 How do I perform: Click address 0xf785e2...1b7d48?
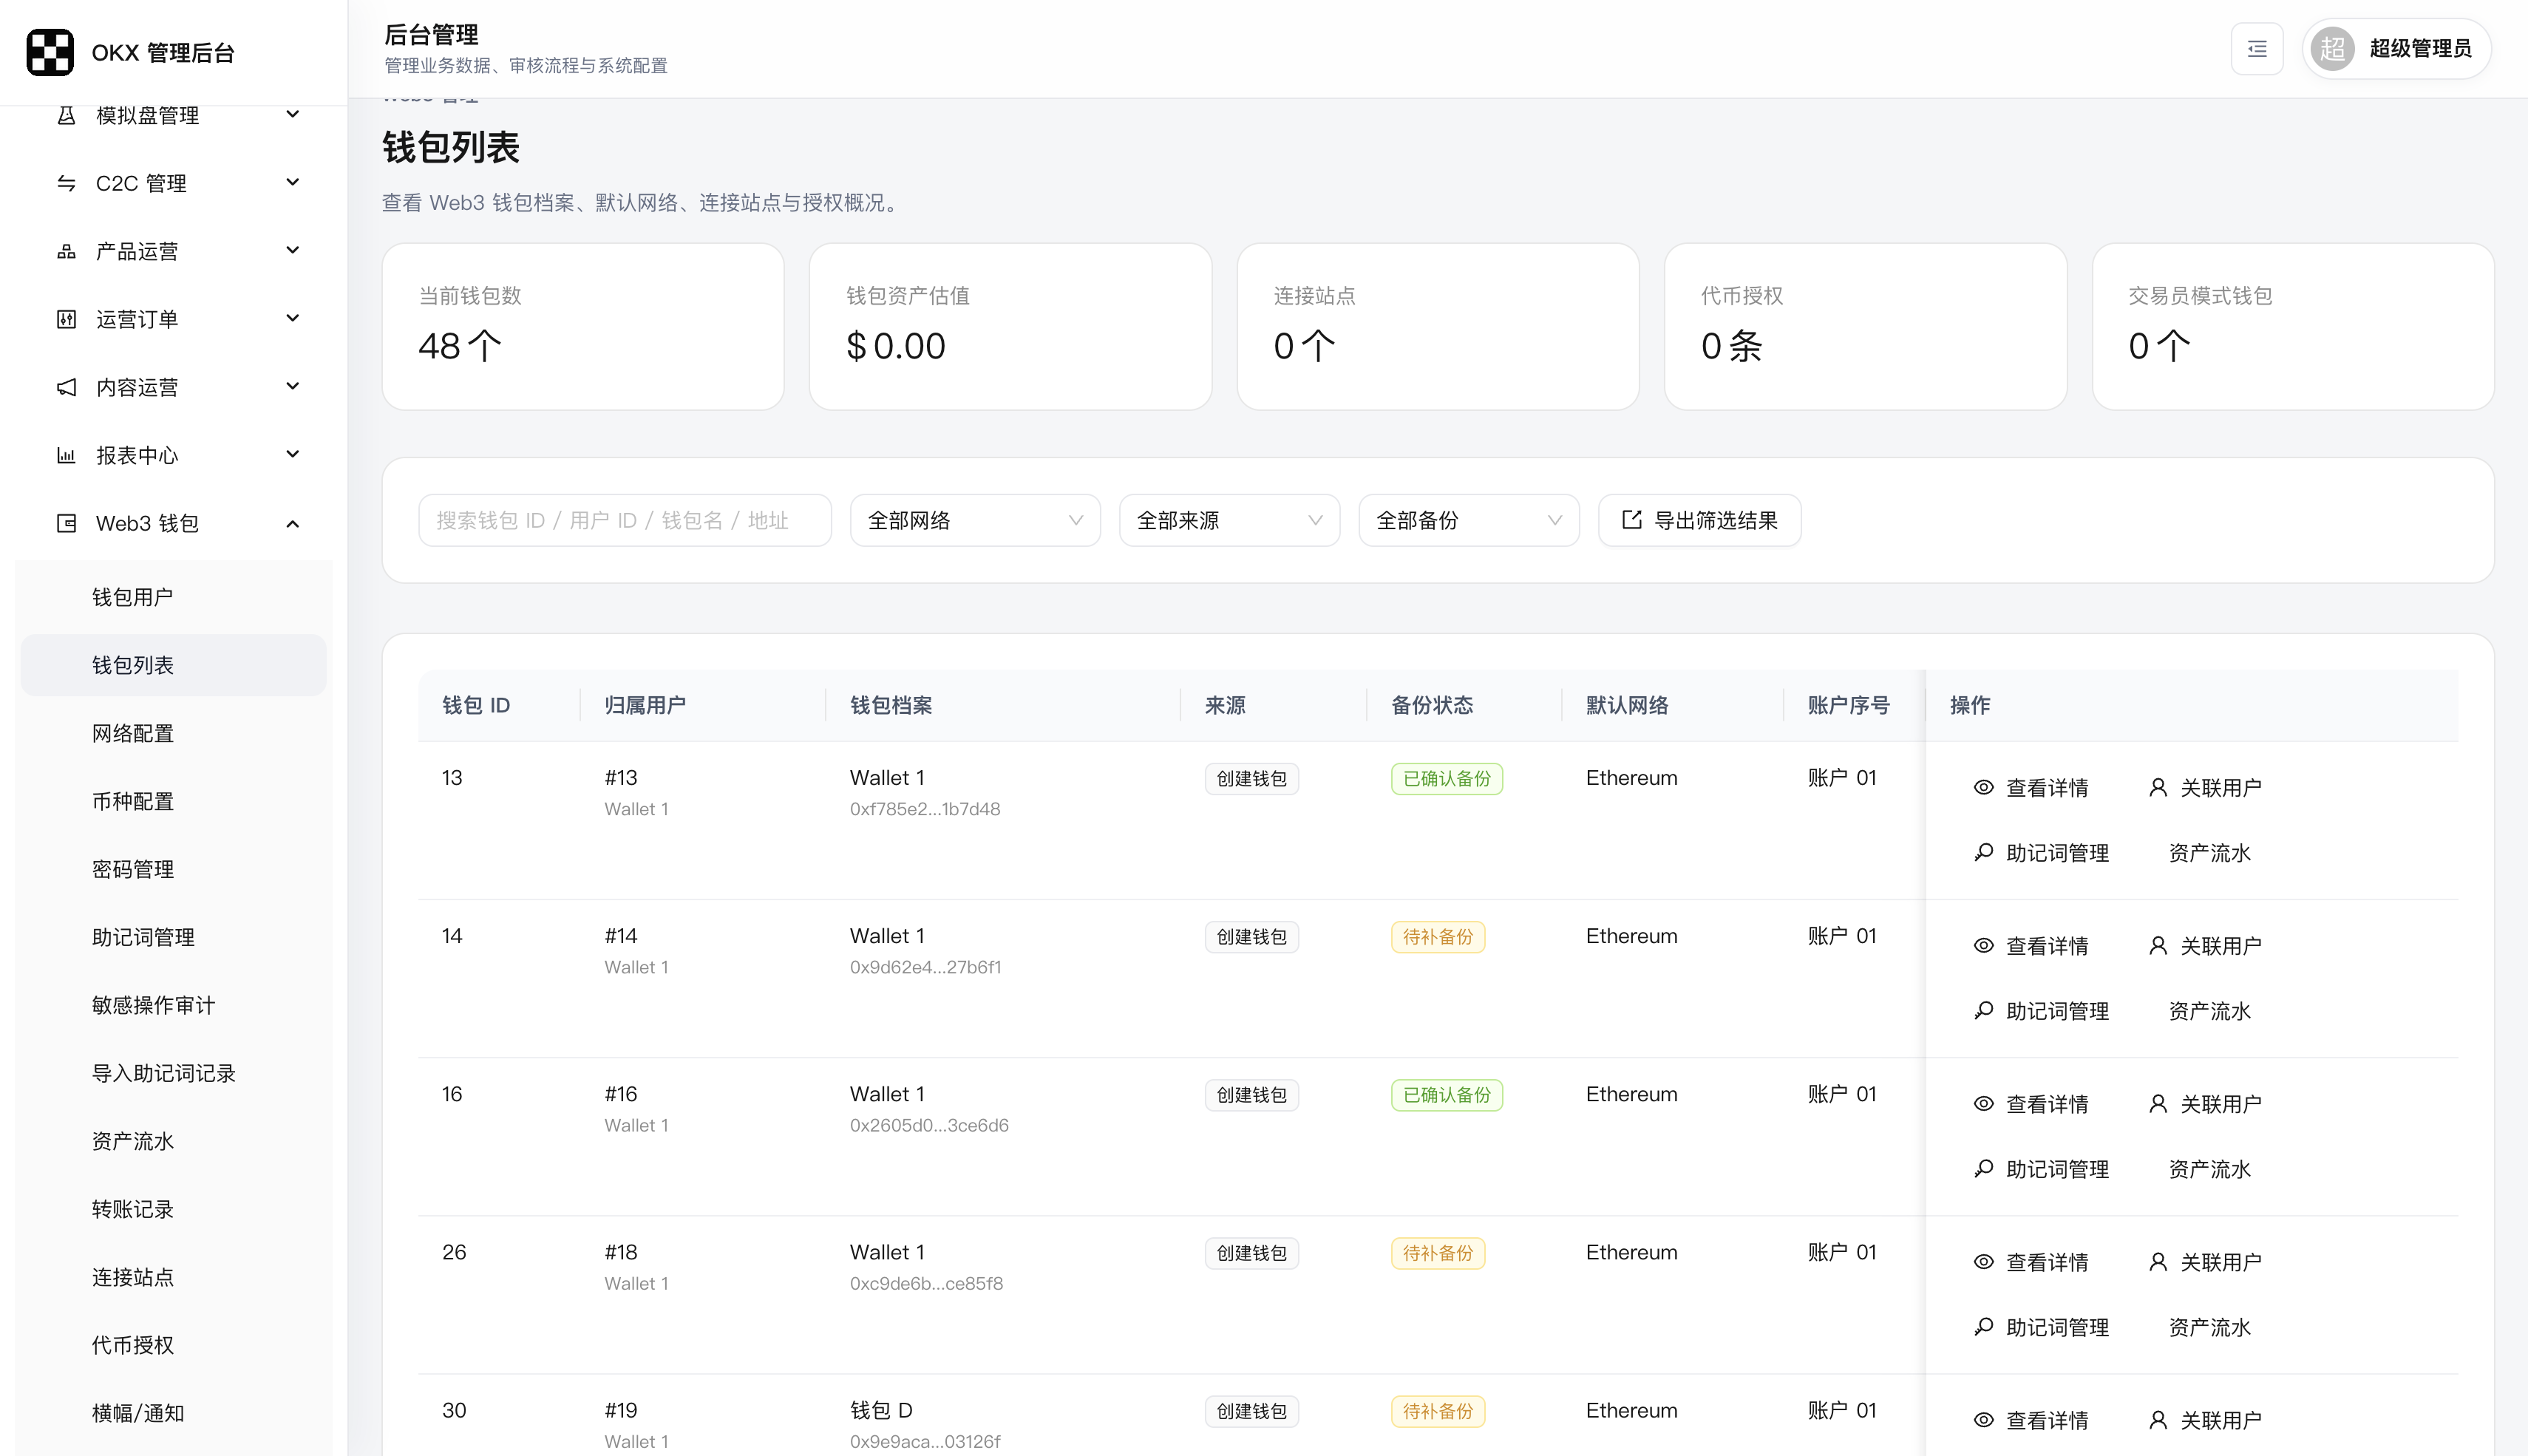925,809
